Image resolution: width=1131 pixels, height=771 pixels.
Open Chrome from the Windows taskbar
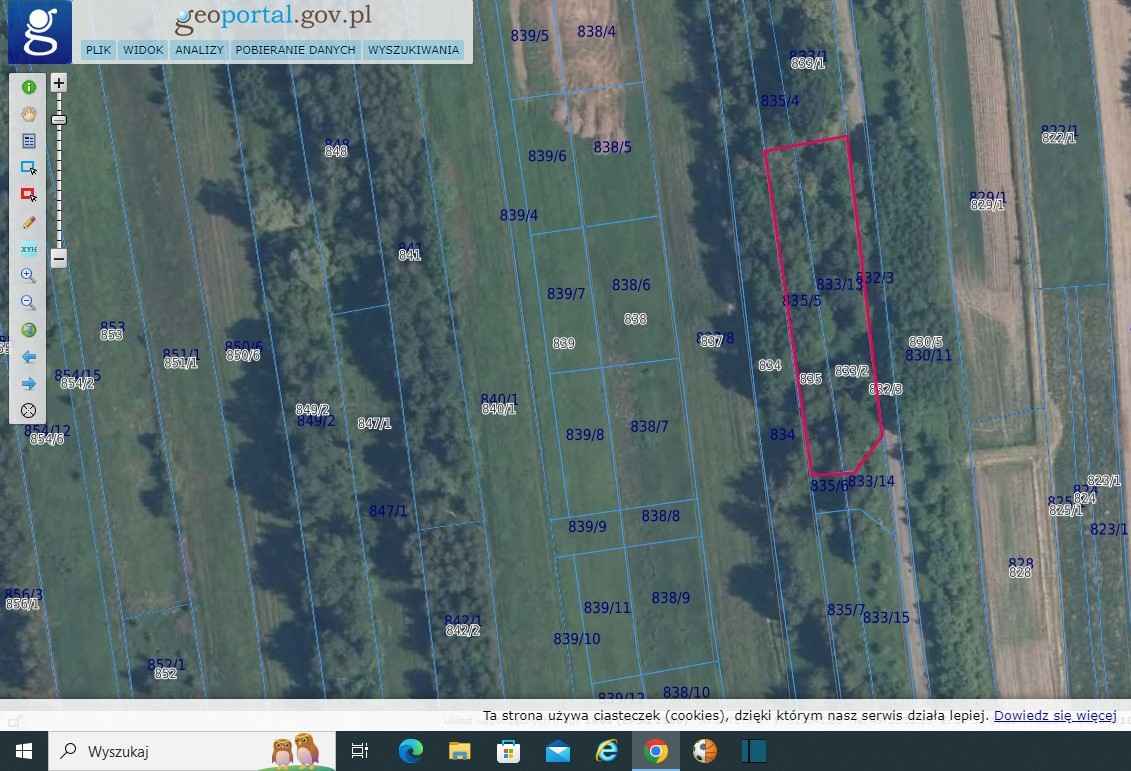tap(655, 750)
